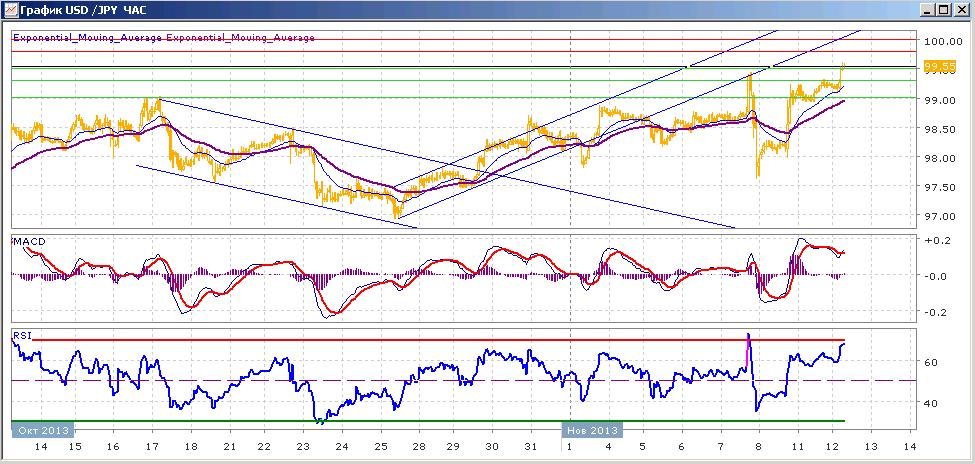Screen dimensions: 975x464
Task: Click date label 11 on time axis
Action: (796, 447)
